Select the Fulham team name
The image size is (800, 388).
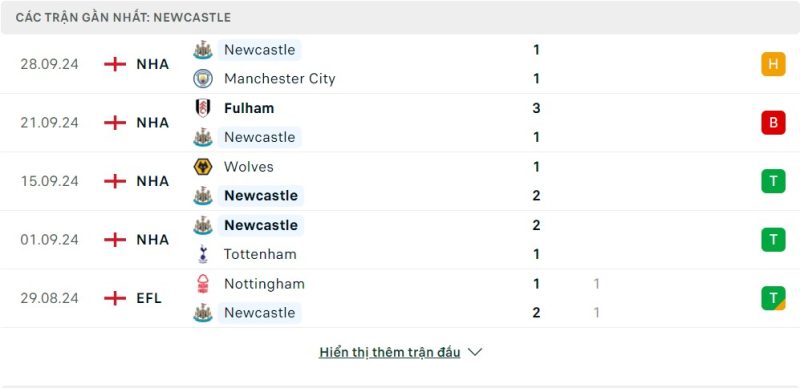click(249, 108)
